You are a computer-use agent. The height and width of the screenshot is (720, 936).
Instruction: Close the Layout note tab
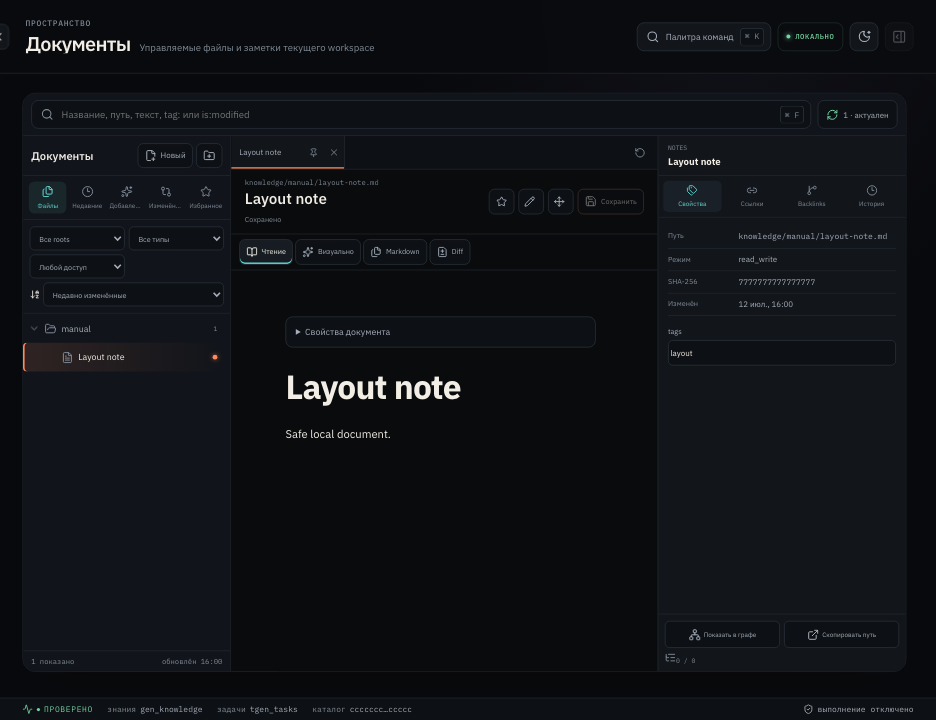(x=334, y=152)
